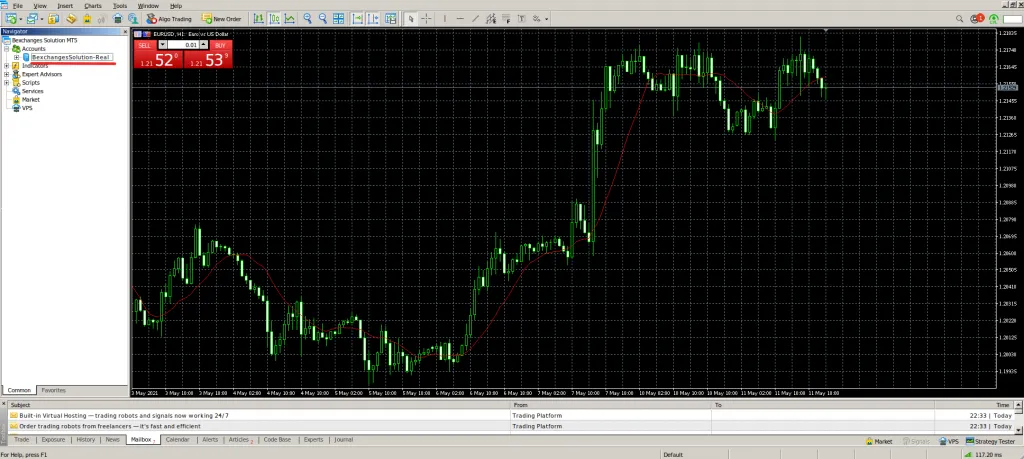Increase the trade volume with up arrow
This screenshot has height=459, width=1024.
click(x=204, y=45)
